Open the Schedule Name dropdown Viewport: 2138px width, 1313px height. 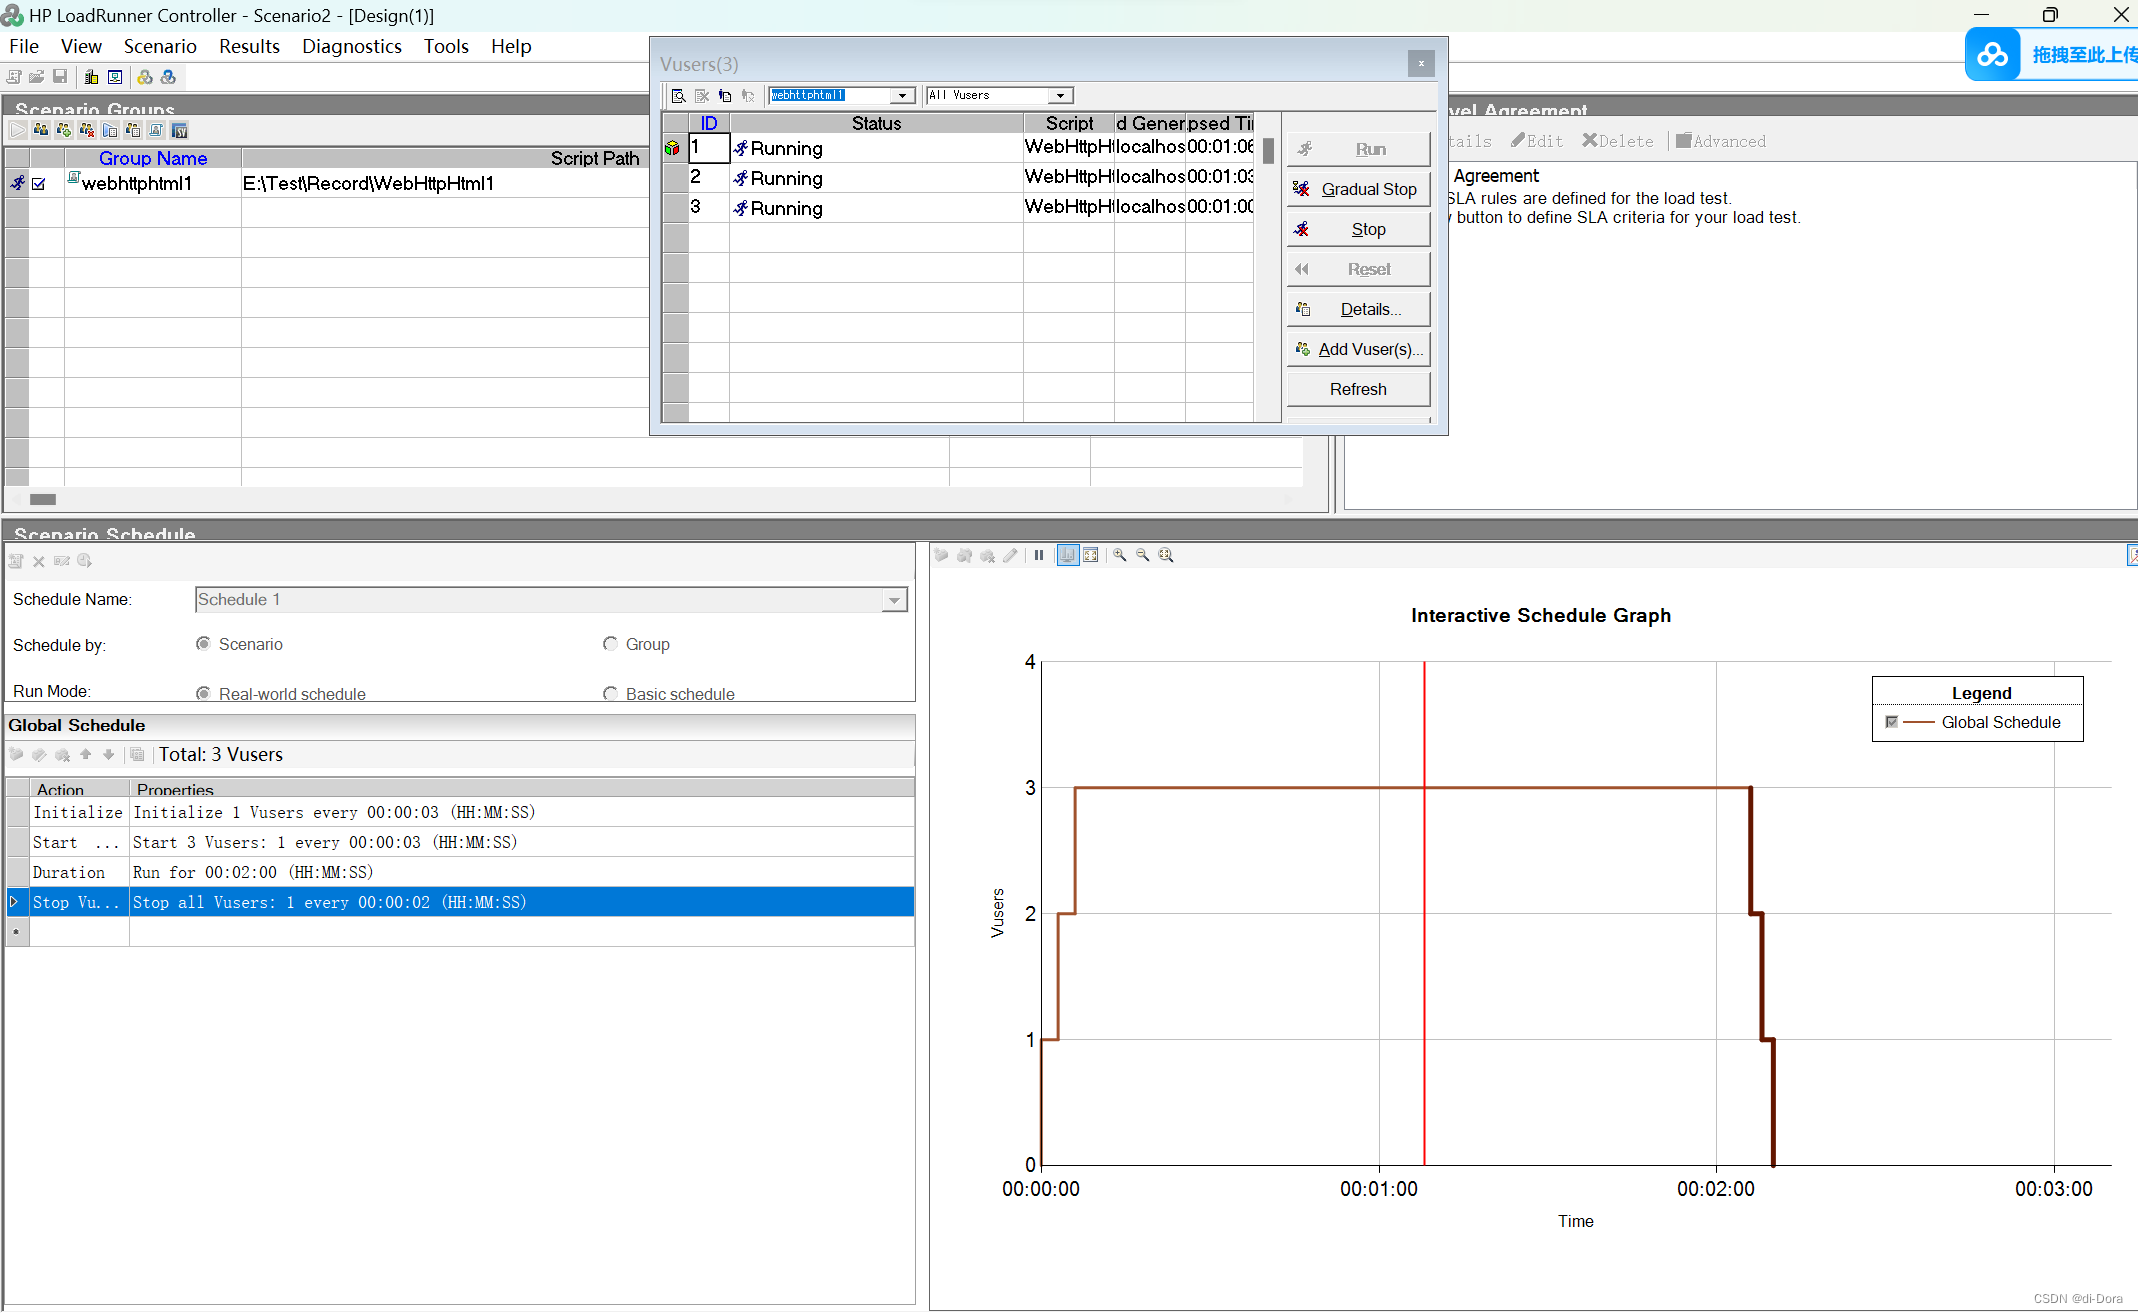(x=894, y=600)
